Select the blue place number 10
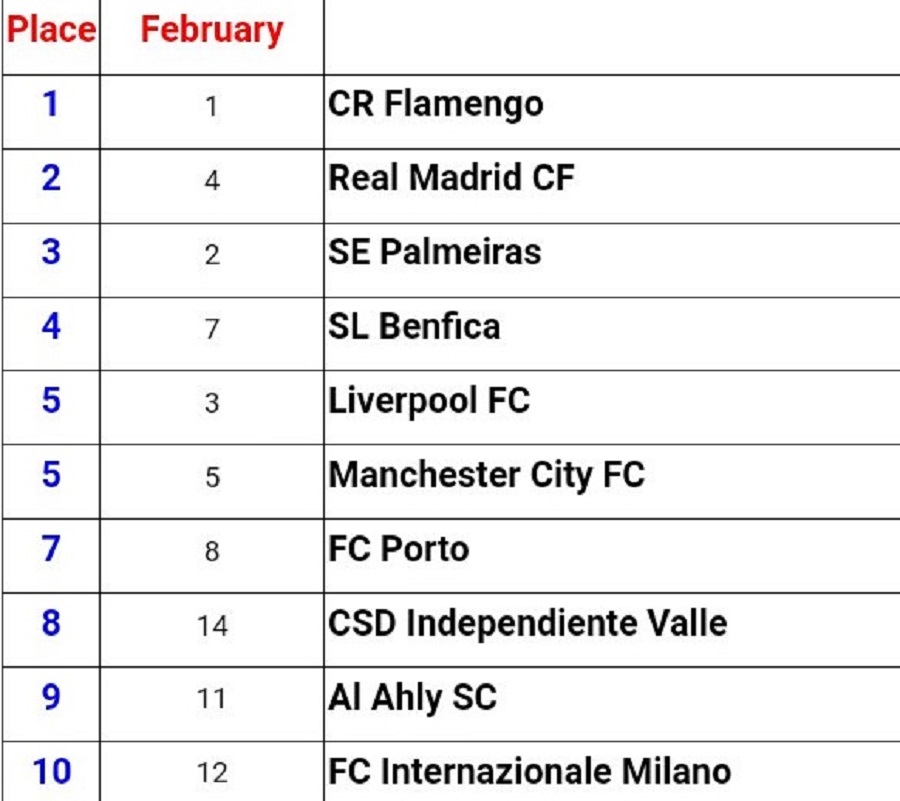Screen dimensions: 900x801 tap(51, 772)
